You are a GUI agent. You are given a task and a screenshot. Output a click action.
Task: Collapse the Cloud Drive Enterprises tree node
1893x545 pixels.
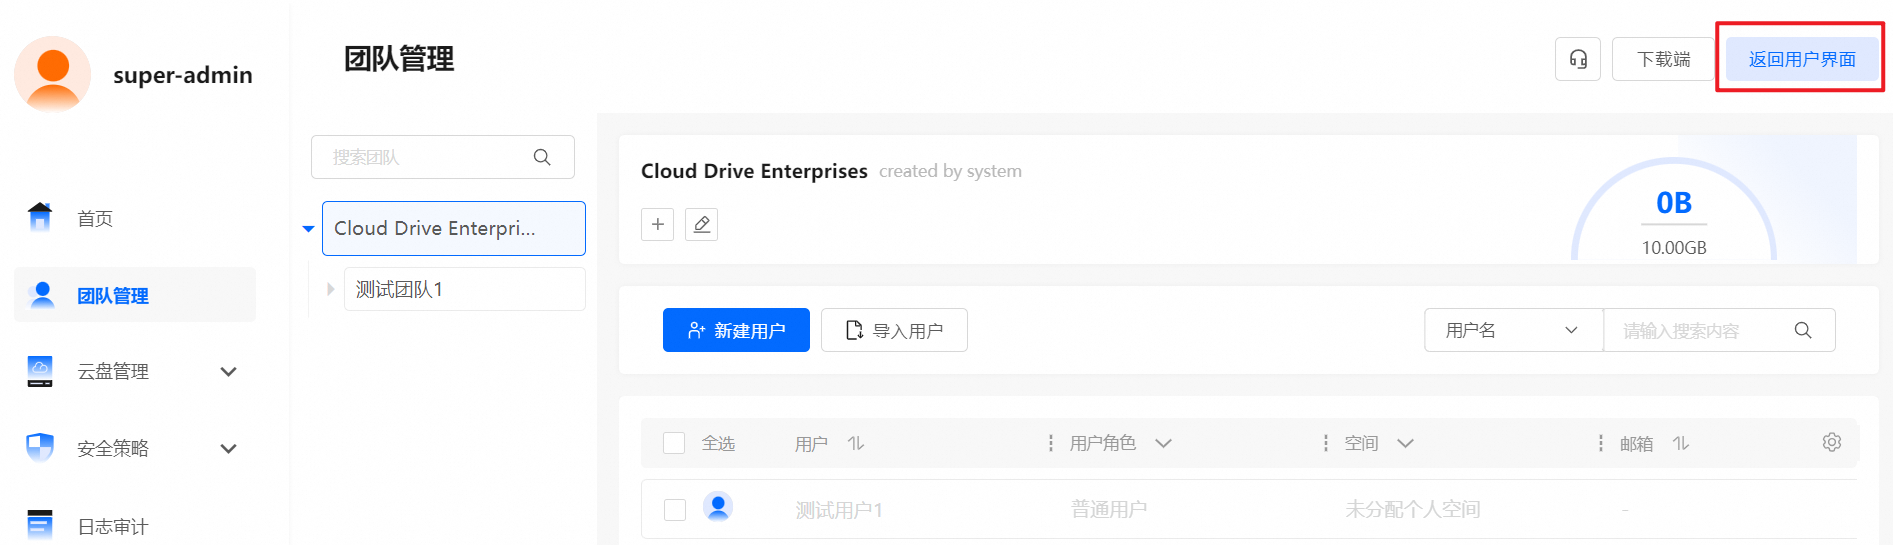coord(308,229)
